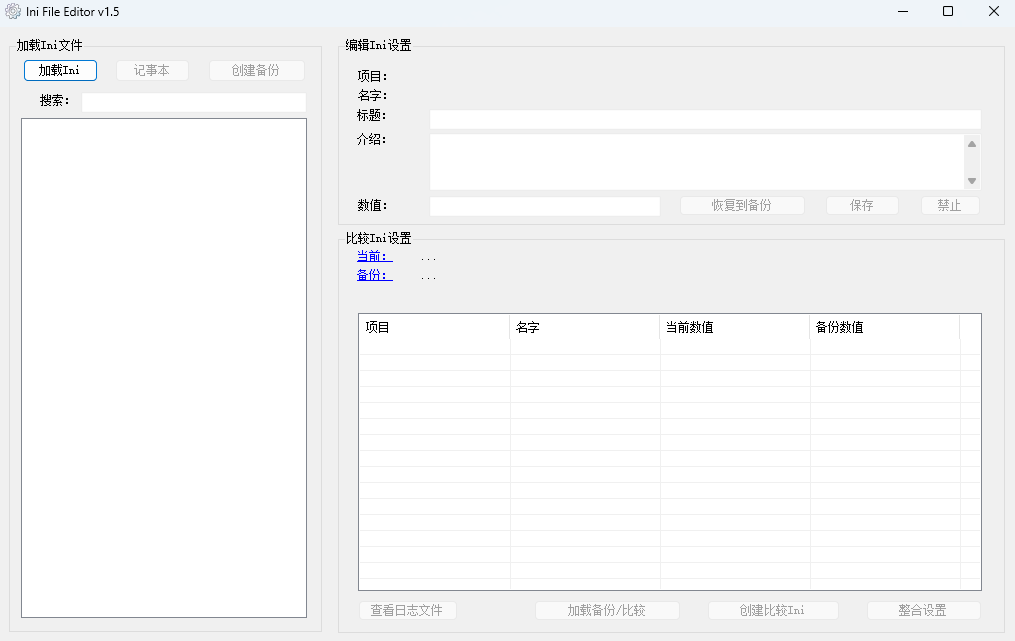Click the 整合设置 button
This screenshot has width=1015, height=641.
[x=923, y=611]
